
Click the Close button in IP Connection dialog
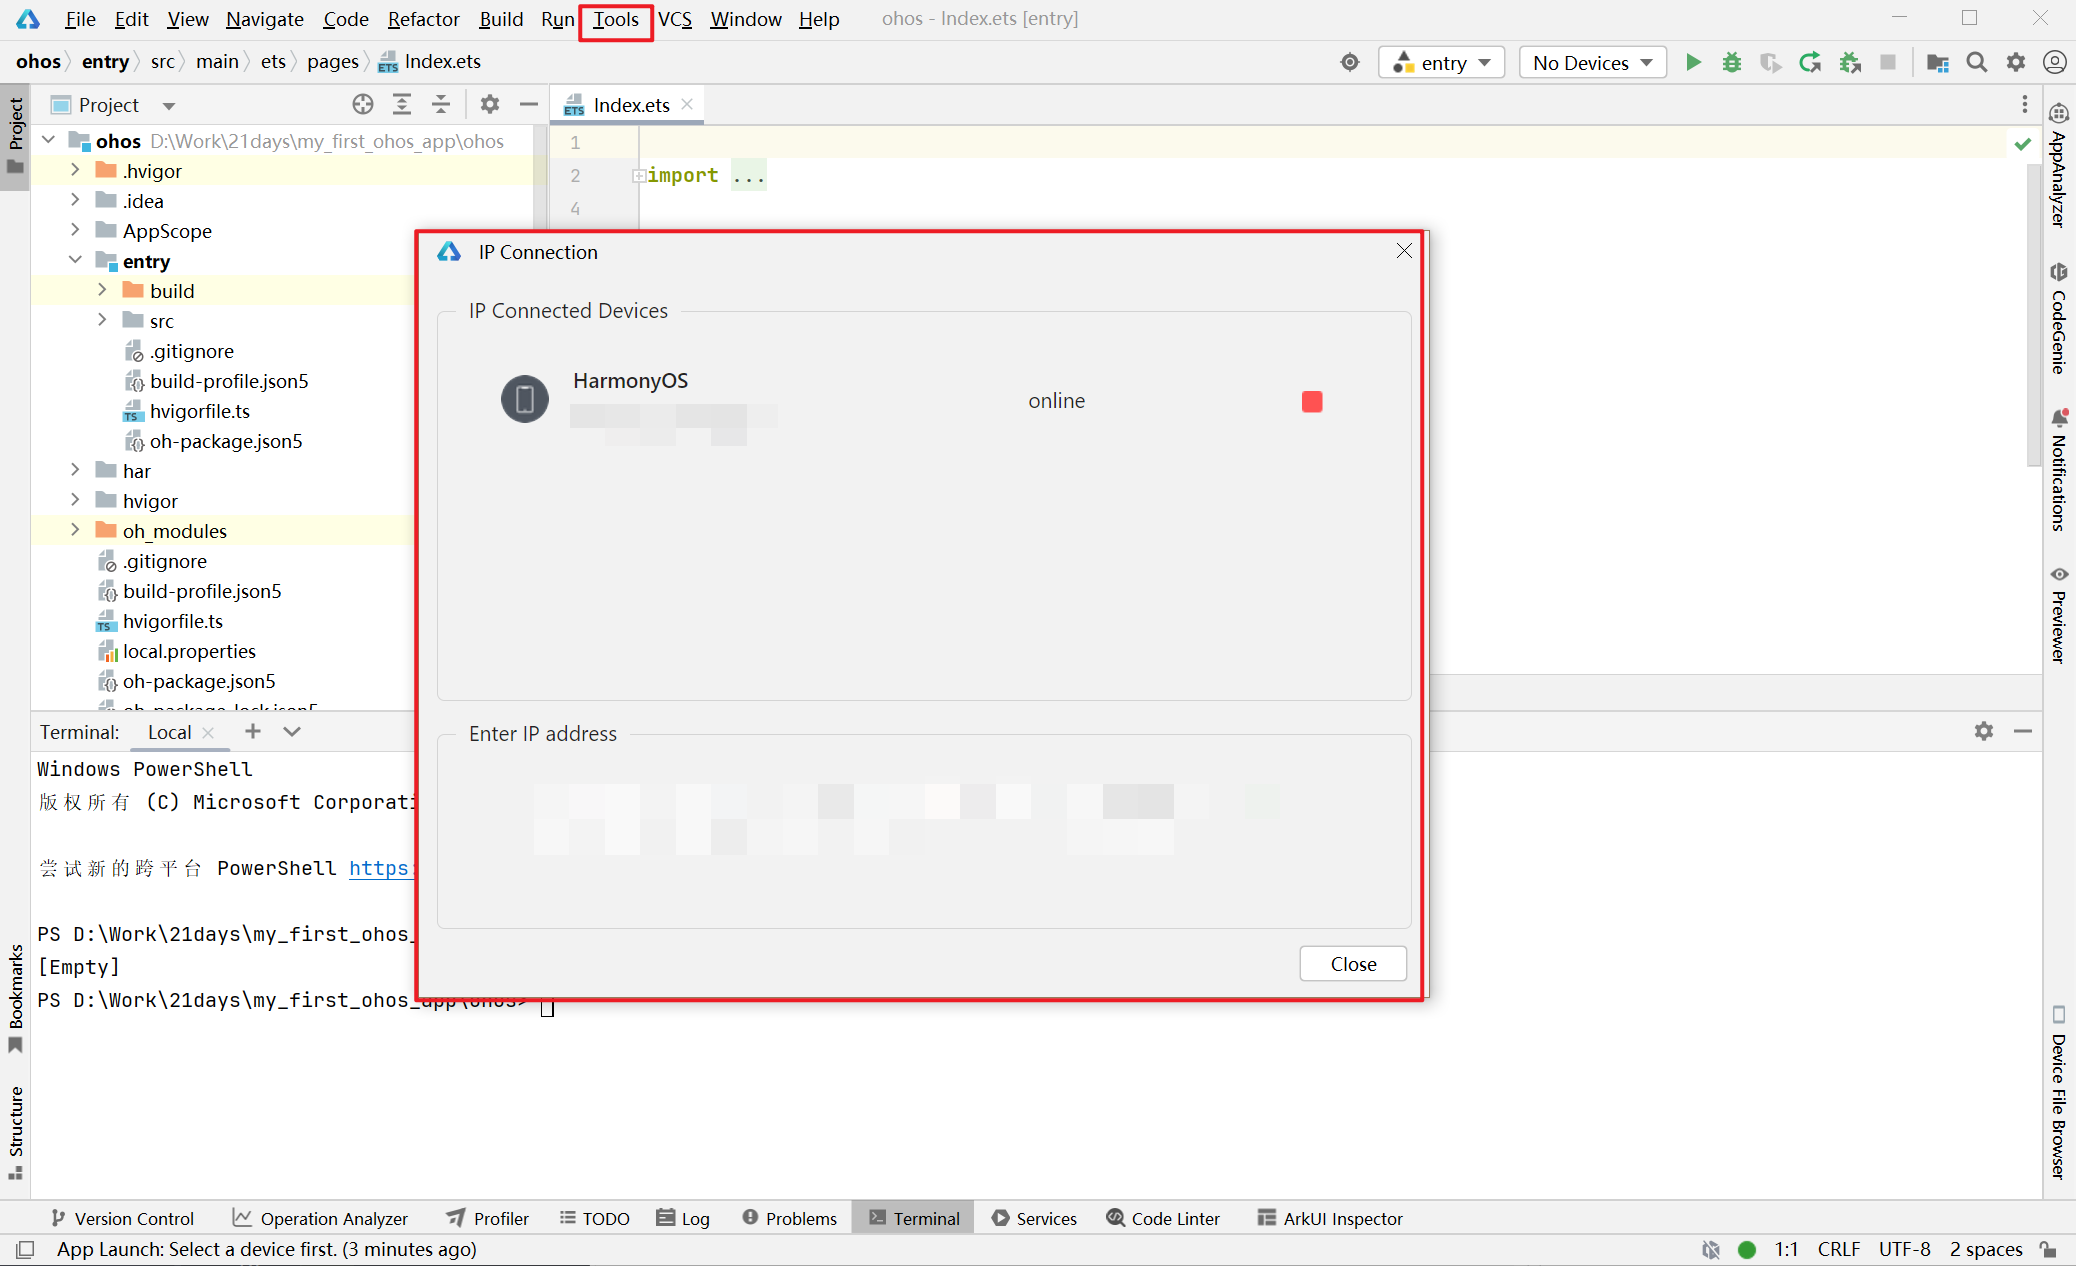click(x=1352, y=964)
